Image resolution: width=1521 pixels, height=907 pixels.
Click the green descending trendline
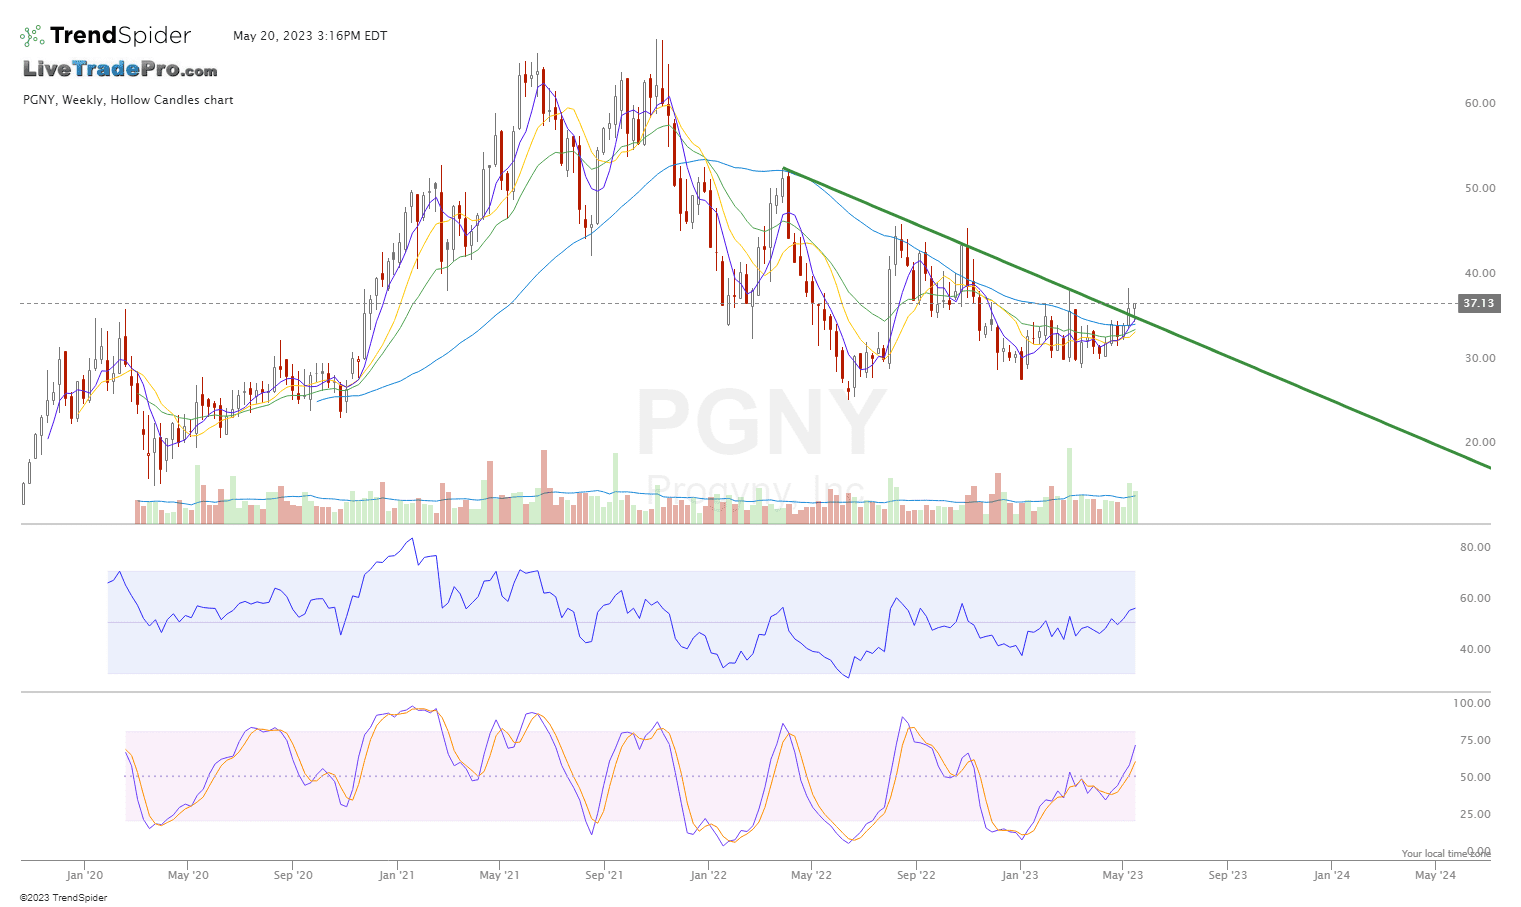(x=1300, y=388)
